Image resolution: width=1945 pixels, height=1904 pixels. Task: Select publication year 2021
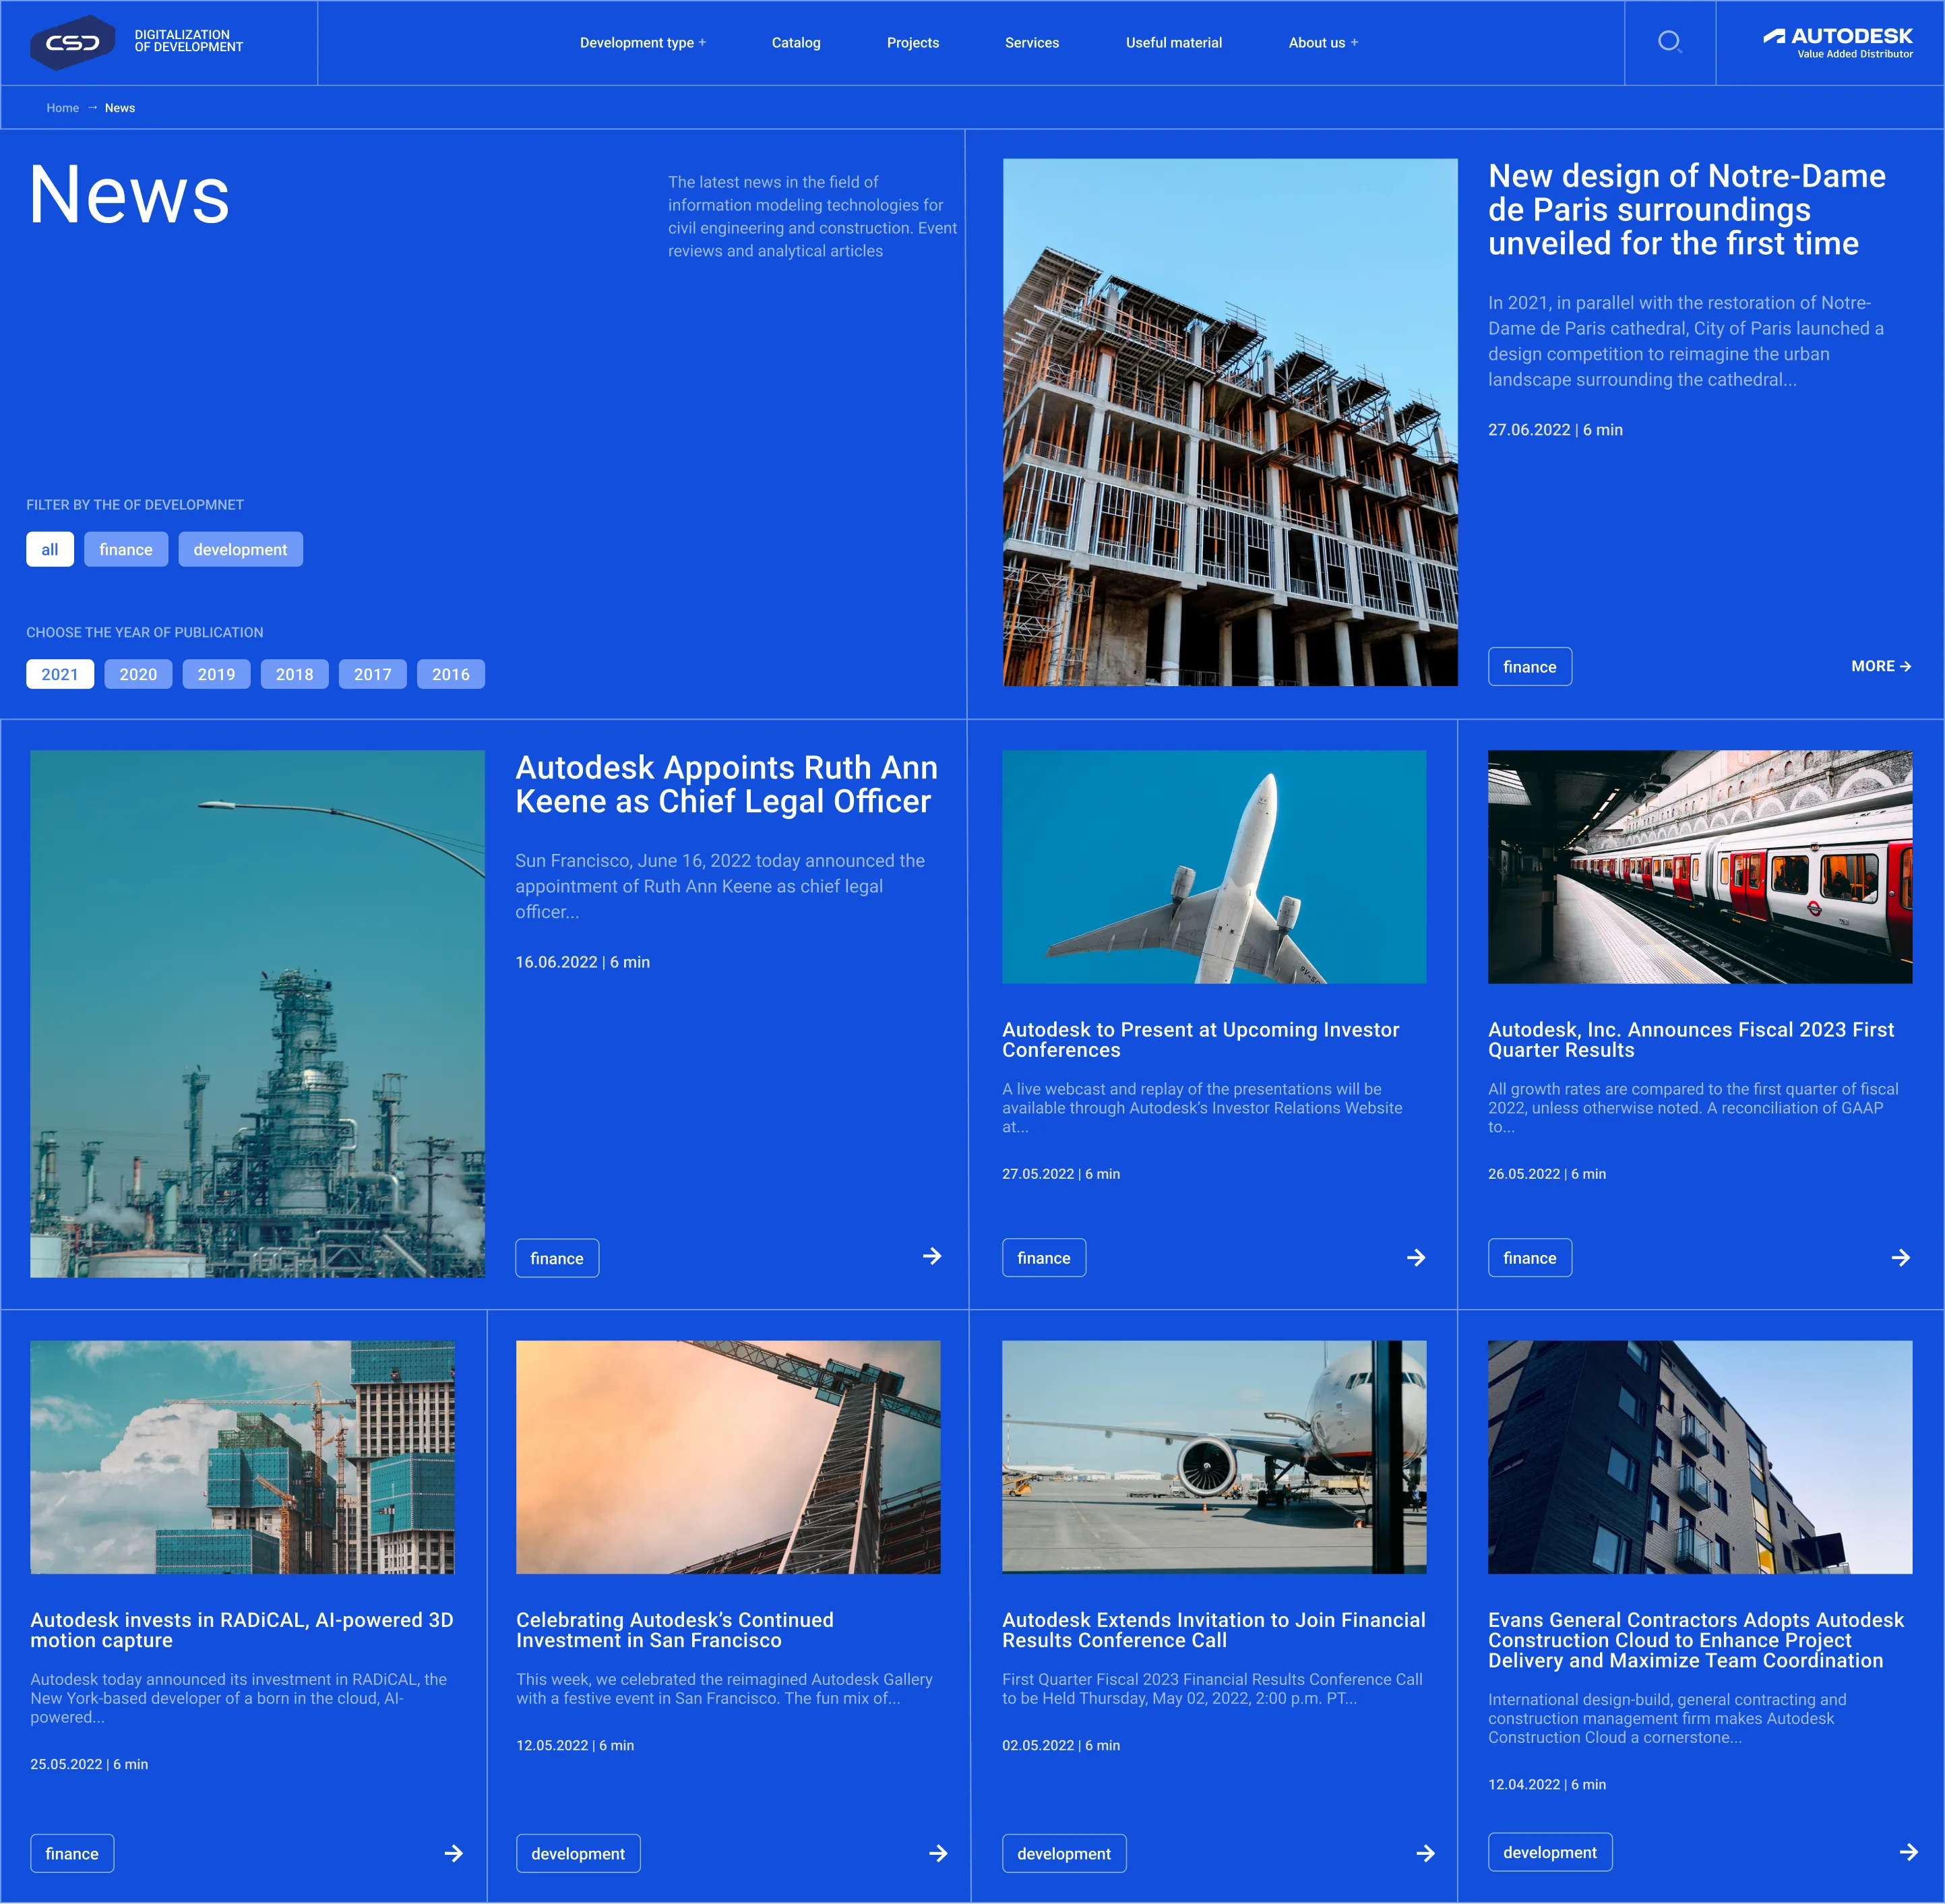(x=60, y=674)
